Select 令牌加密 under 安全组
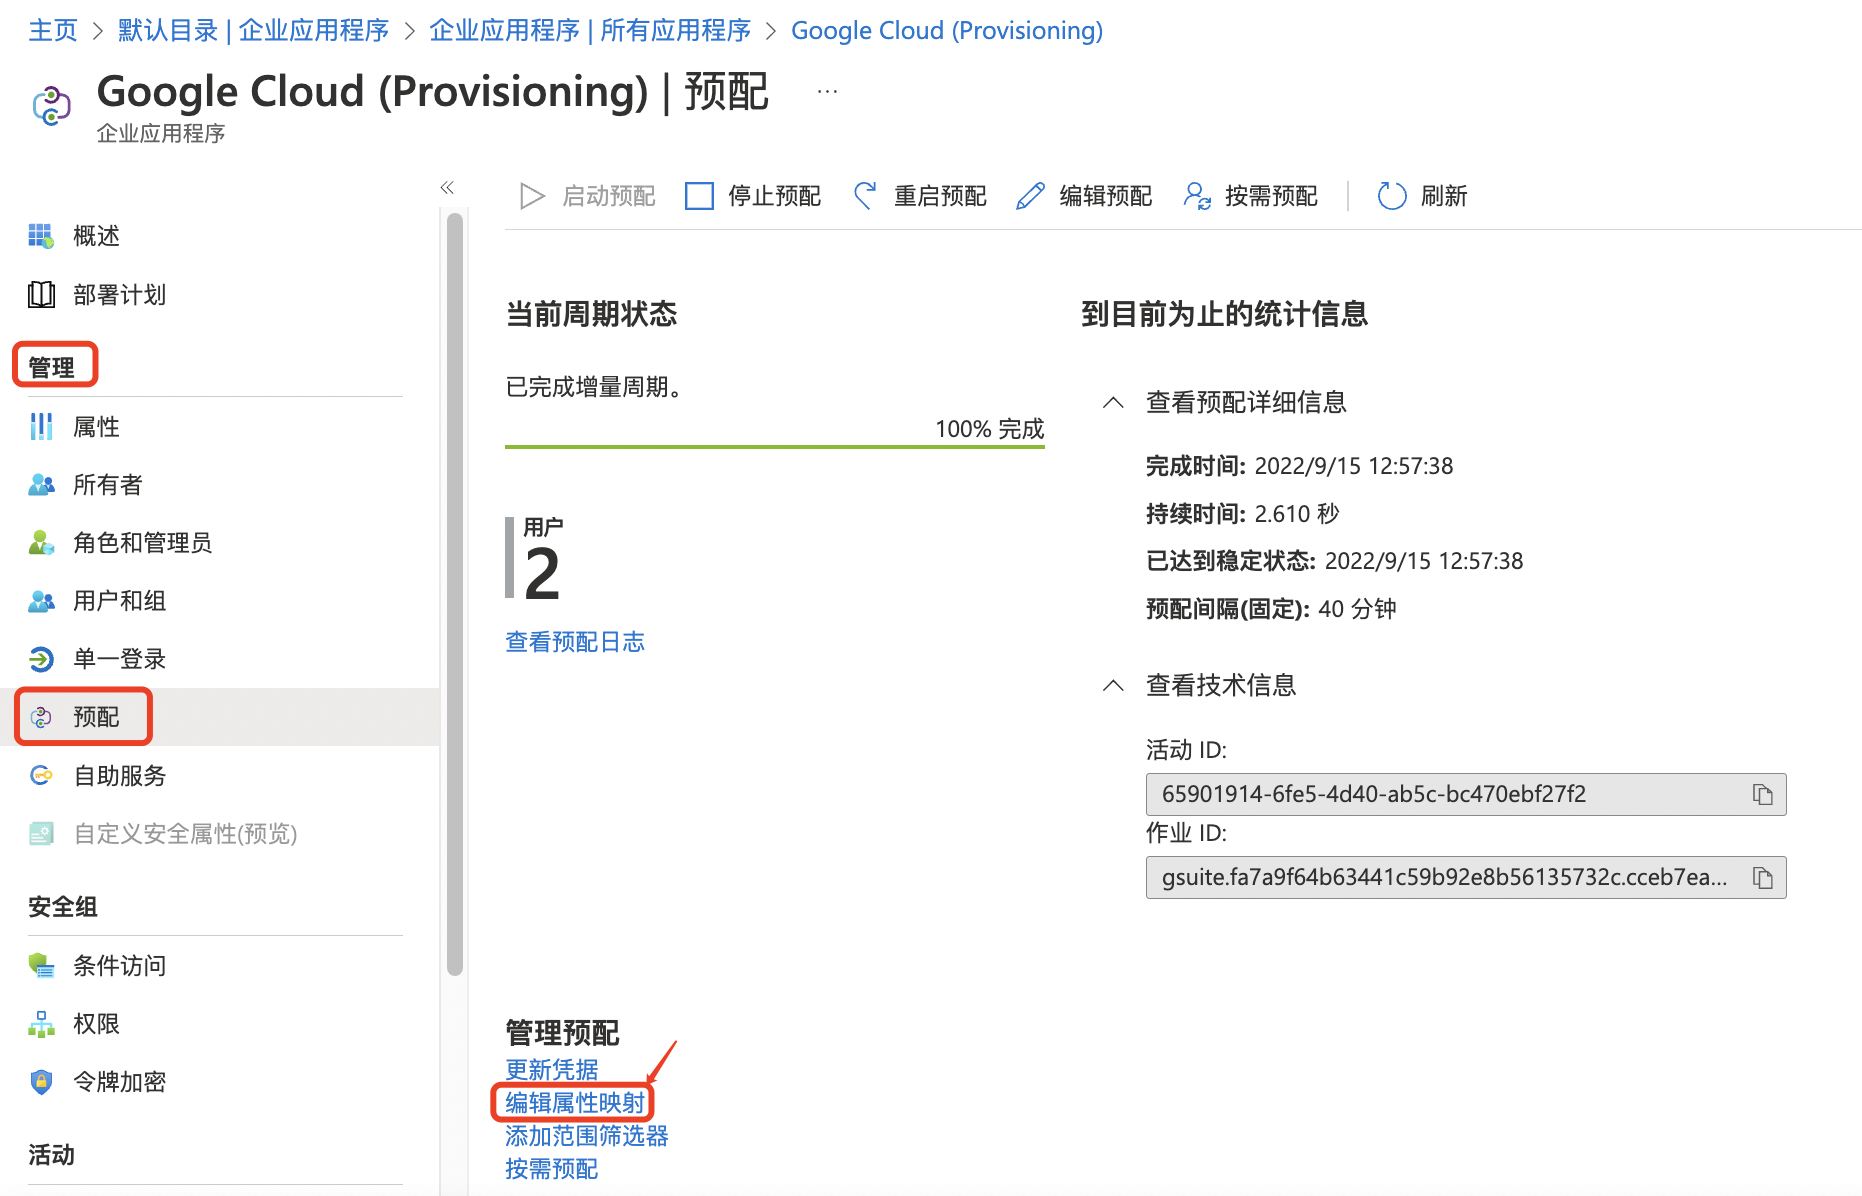 click(x=119, y=1082)
